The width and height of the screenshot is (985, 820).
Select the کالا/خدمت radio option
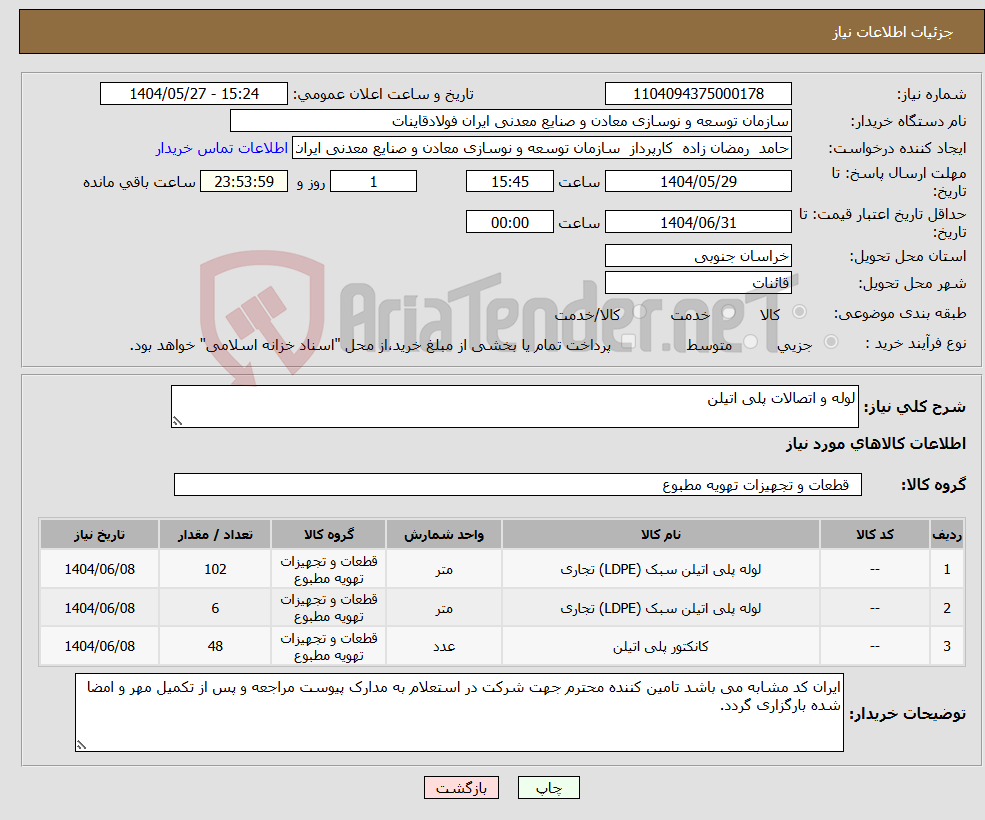tap(641, 313)
